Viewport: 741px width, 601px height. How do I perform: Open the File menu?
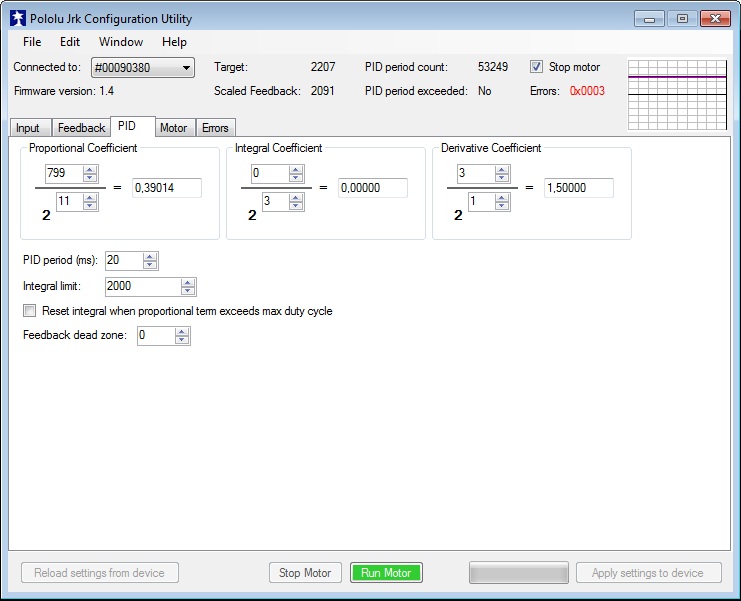coord(32,42)
